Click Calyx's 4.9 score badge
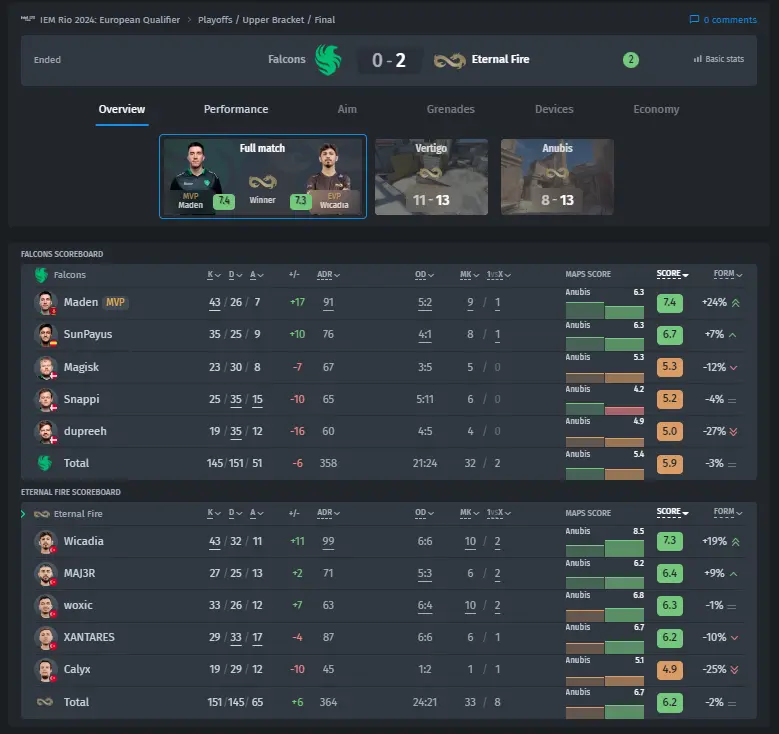This screenshot has width=779, height=734. click(x=669, y=670)
